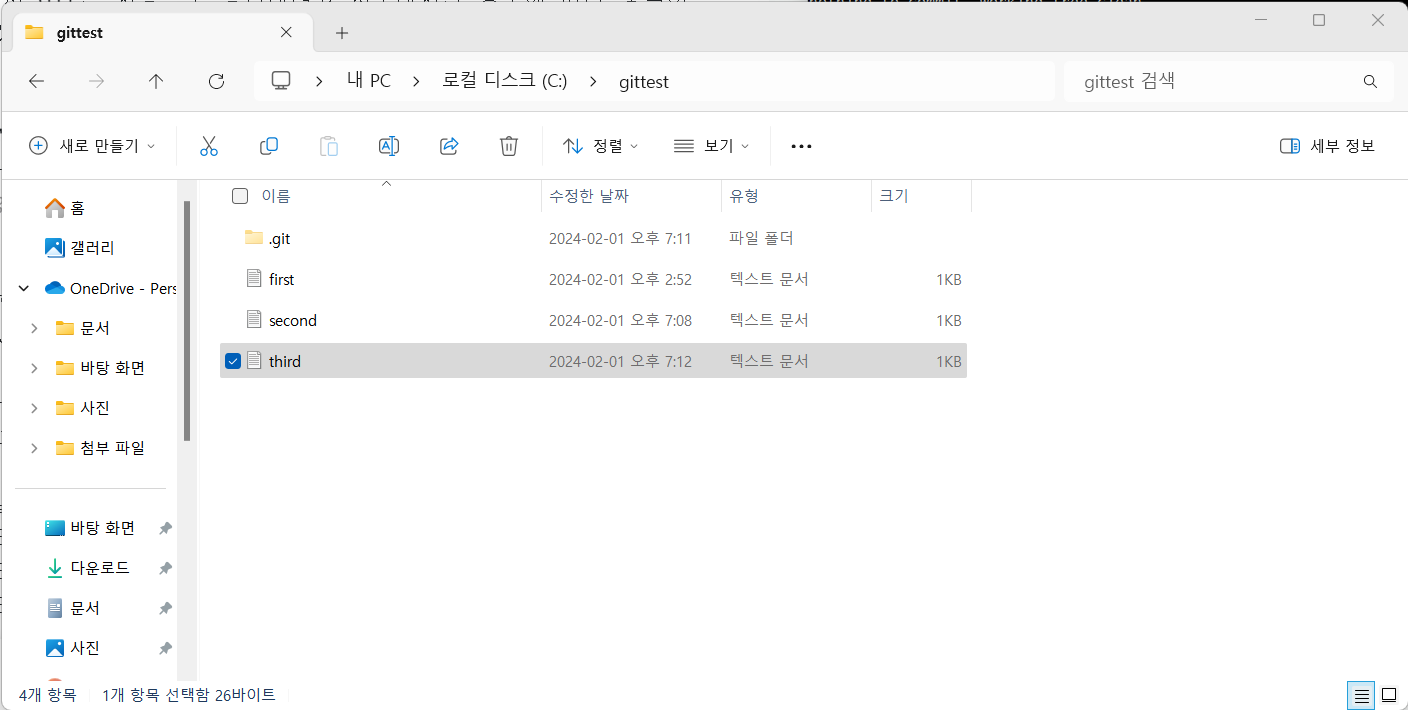Sort by 크기 column header
Viewport: 1408px width, 710px height.
(894, 196)
